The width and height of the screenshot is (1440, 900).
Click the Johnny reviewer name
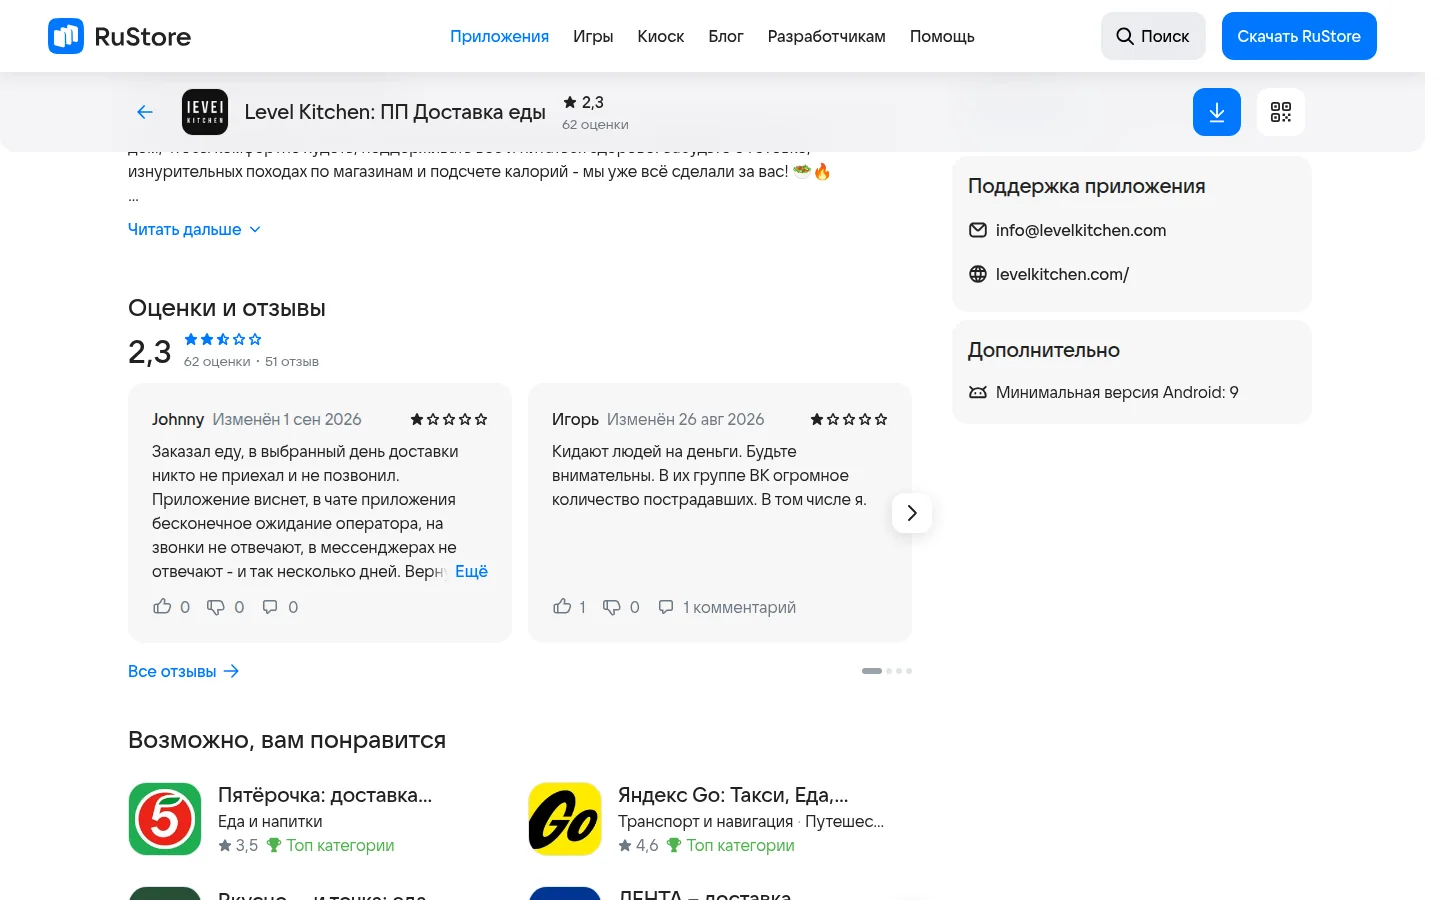[x=178, y=419]
